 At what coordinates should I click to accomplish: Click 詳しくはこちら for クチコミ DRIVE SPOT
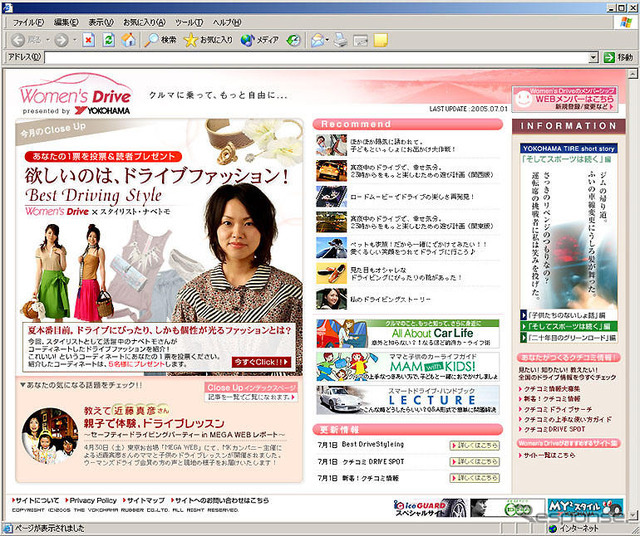[x=475, y=462]
